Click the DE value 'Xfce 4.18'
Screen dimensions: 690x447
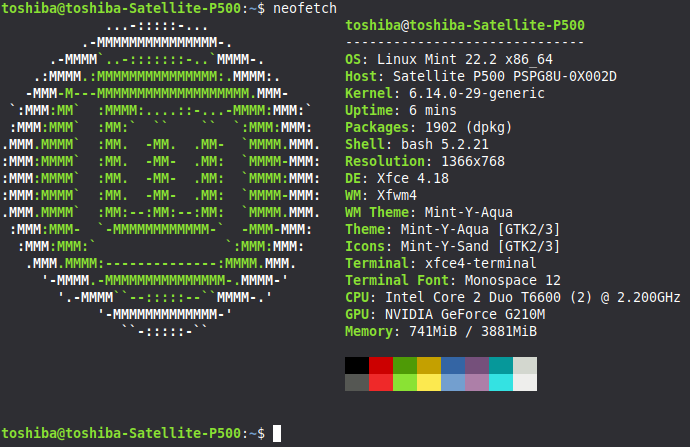(x=413, y=178)
